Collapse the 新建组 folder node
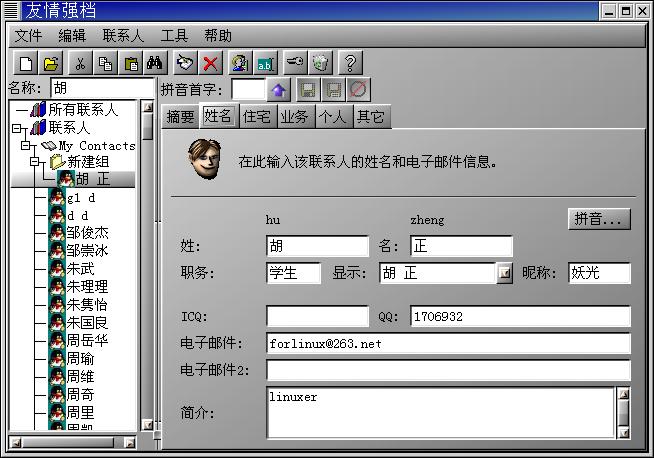The height and width of the screenshot is (458, 654). (x=34, y=162)
